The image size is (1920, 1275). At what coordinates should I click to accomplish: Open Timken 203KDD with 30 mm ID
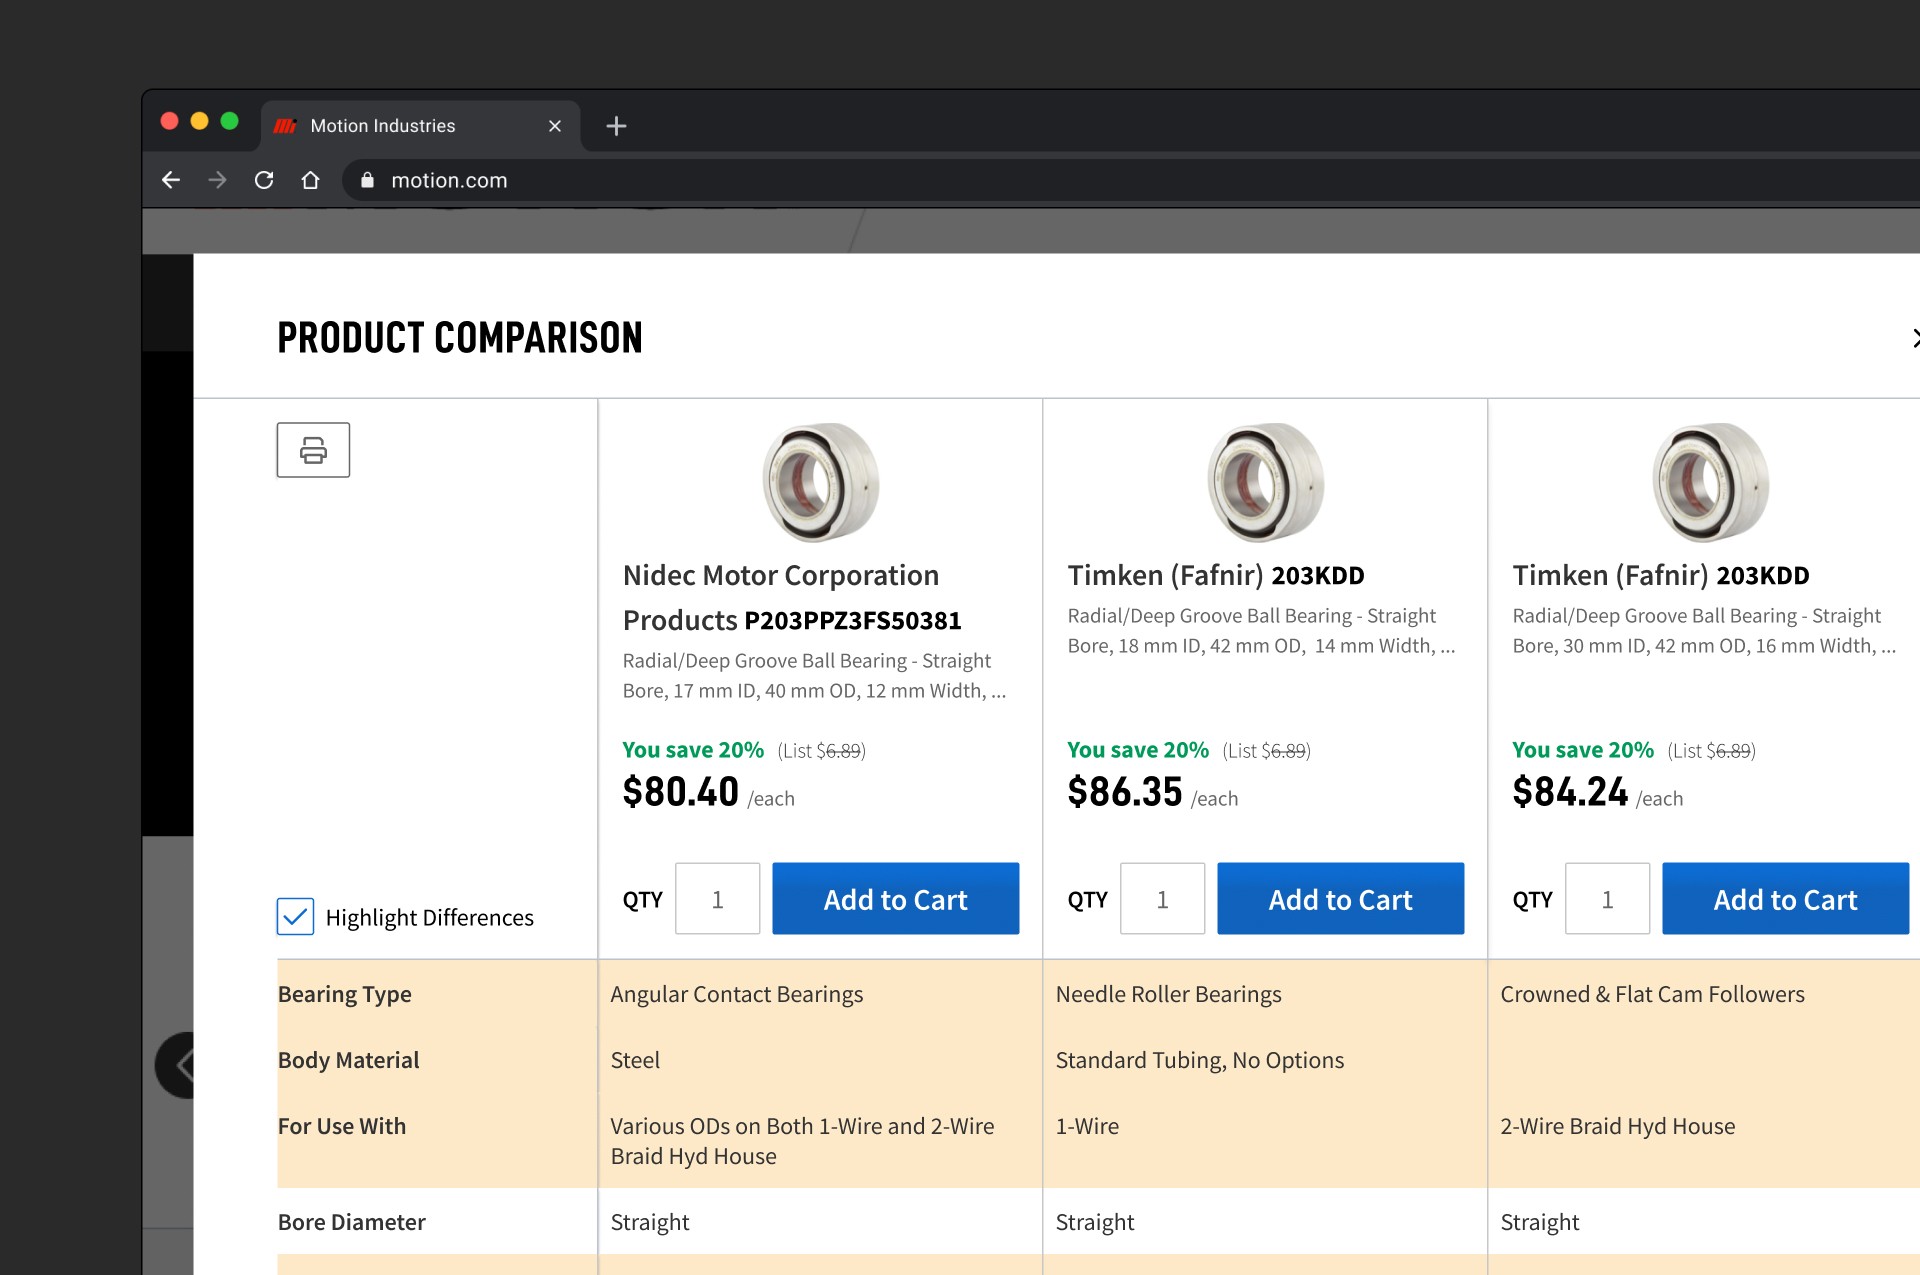click(1661, 576)
